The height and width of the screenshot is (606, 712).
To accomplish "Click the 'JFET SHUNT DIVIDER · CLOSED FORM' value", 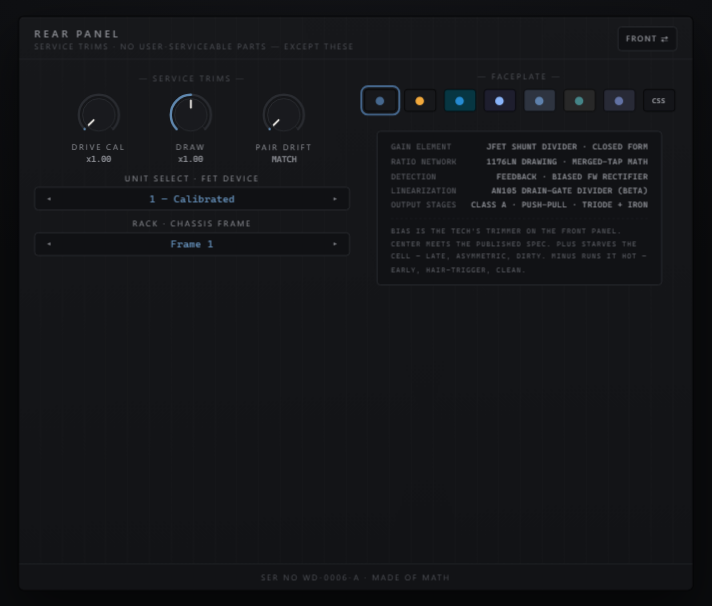I will 567,147.
